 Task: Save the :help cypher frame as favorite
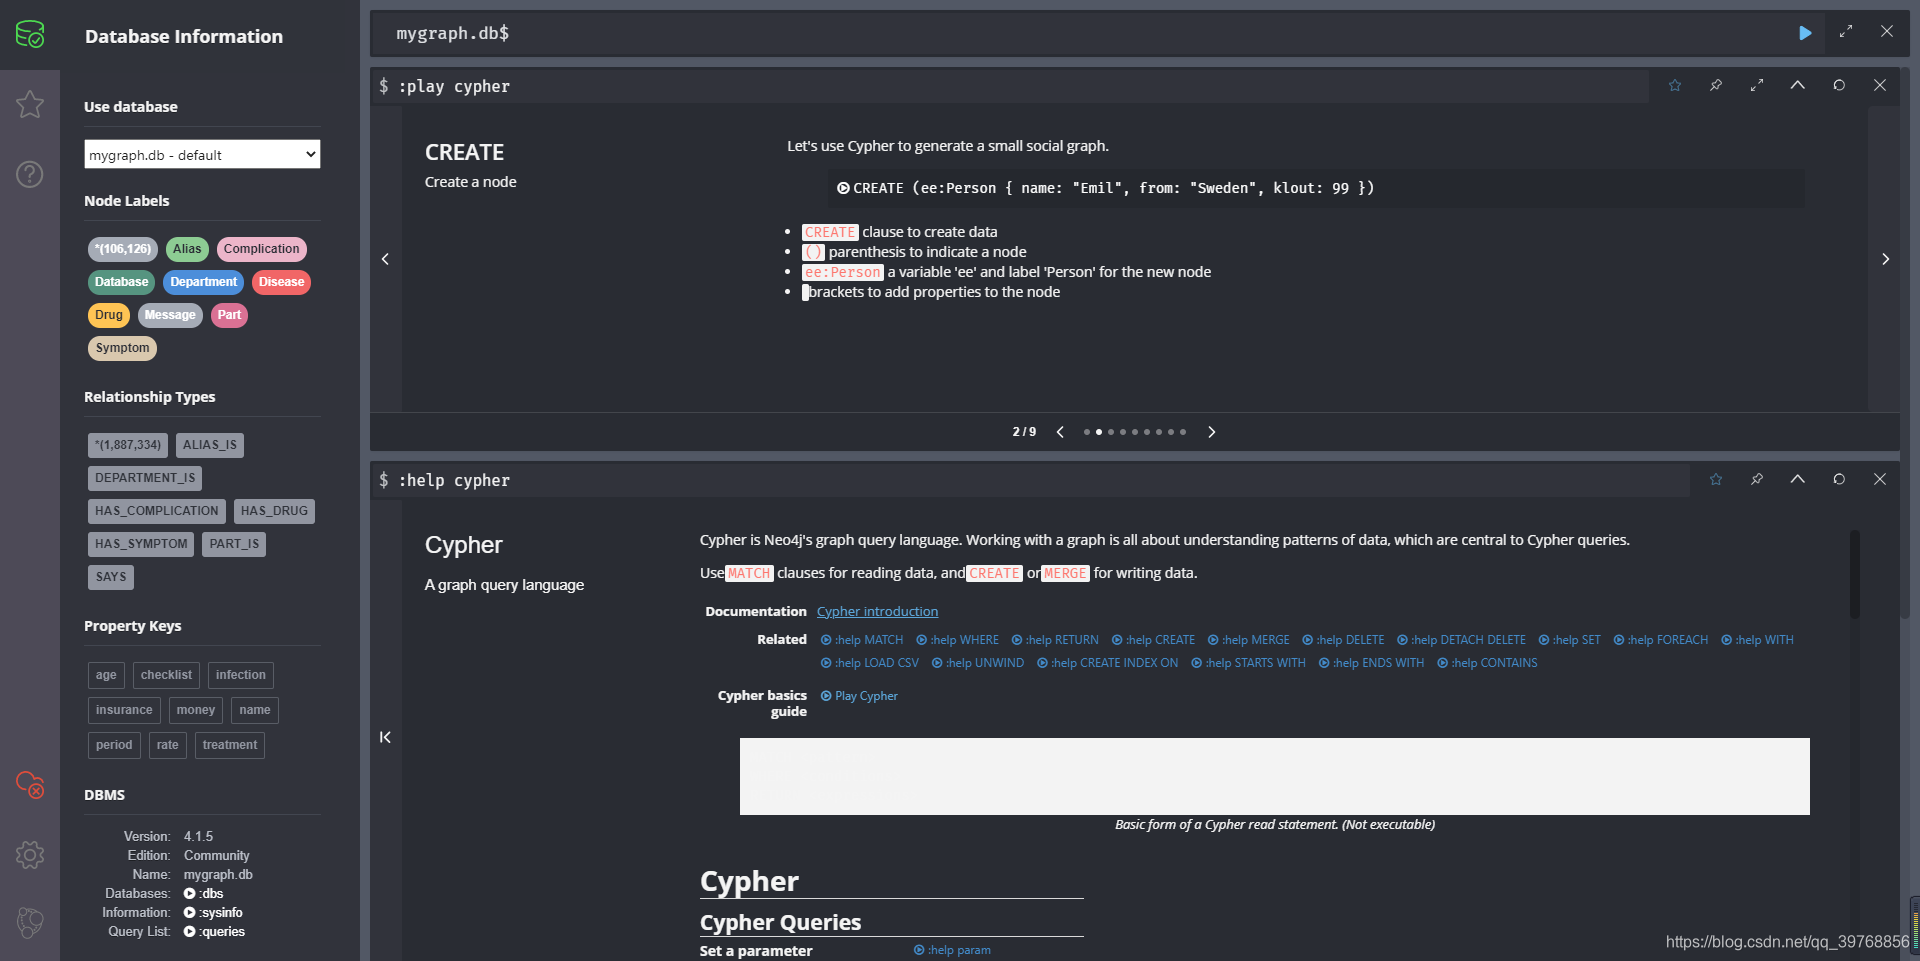pos(1716,479)
